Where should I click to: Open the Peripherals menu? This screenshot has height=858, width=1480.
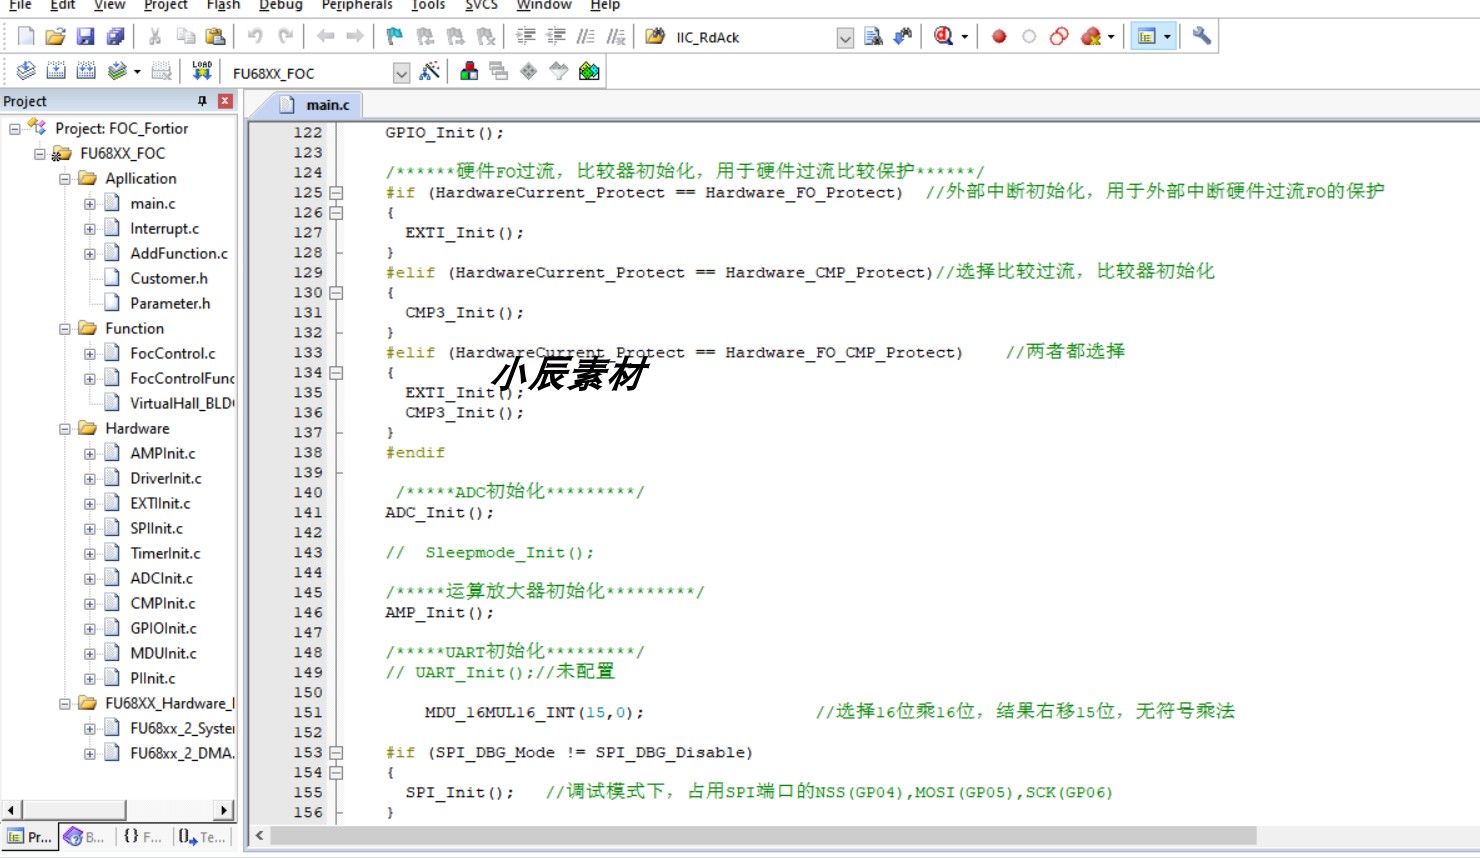(357, 5)
